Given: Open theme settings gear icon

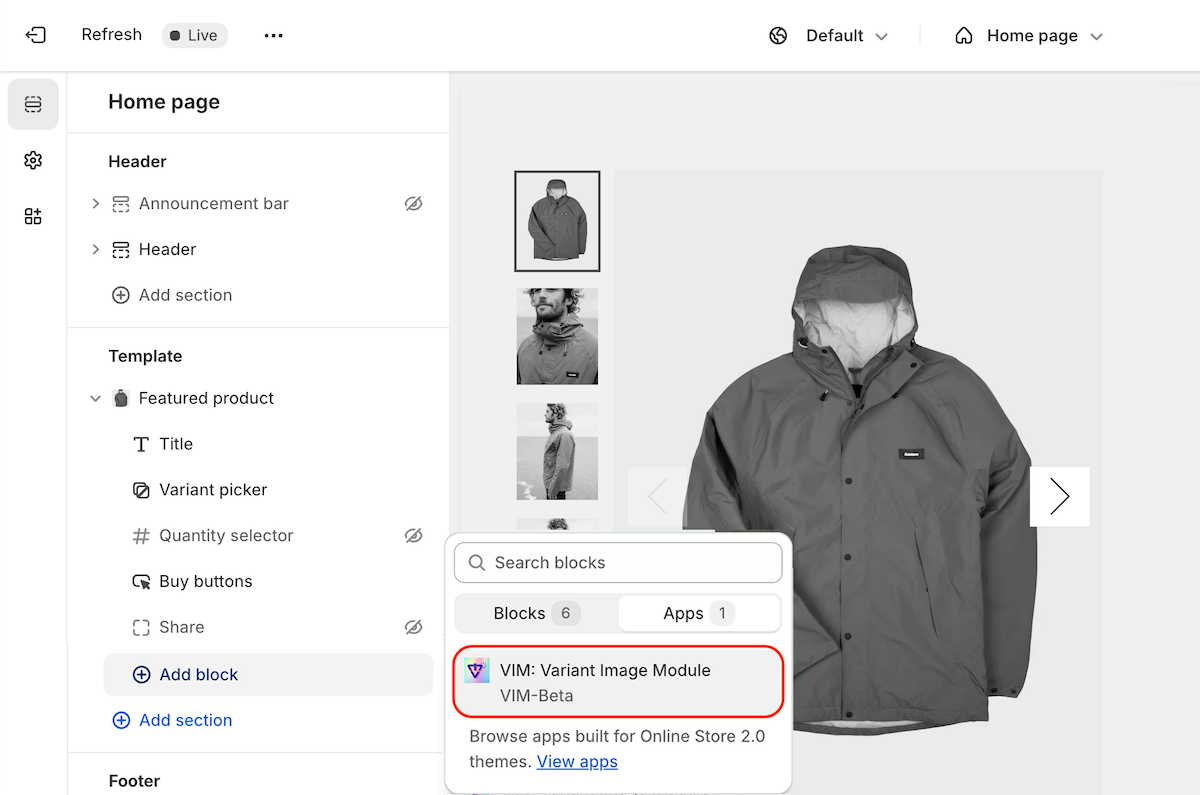Looking at the screenshot, I should point(33,160).
